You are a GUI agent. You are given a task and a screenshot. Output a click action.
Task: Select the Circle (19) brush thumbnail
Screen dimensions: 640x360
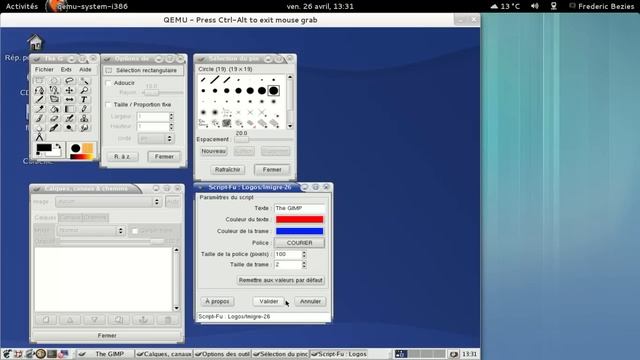(x=273, y=91)
